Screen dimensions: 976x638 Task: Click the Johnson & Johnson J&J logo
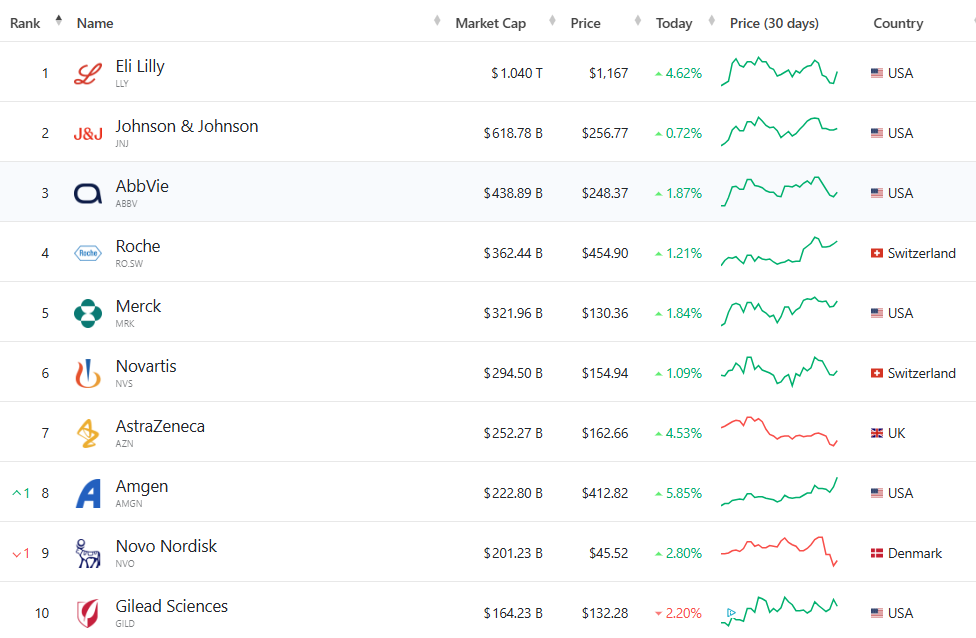click(88, 134)
